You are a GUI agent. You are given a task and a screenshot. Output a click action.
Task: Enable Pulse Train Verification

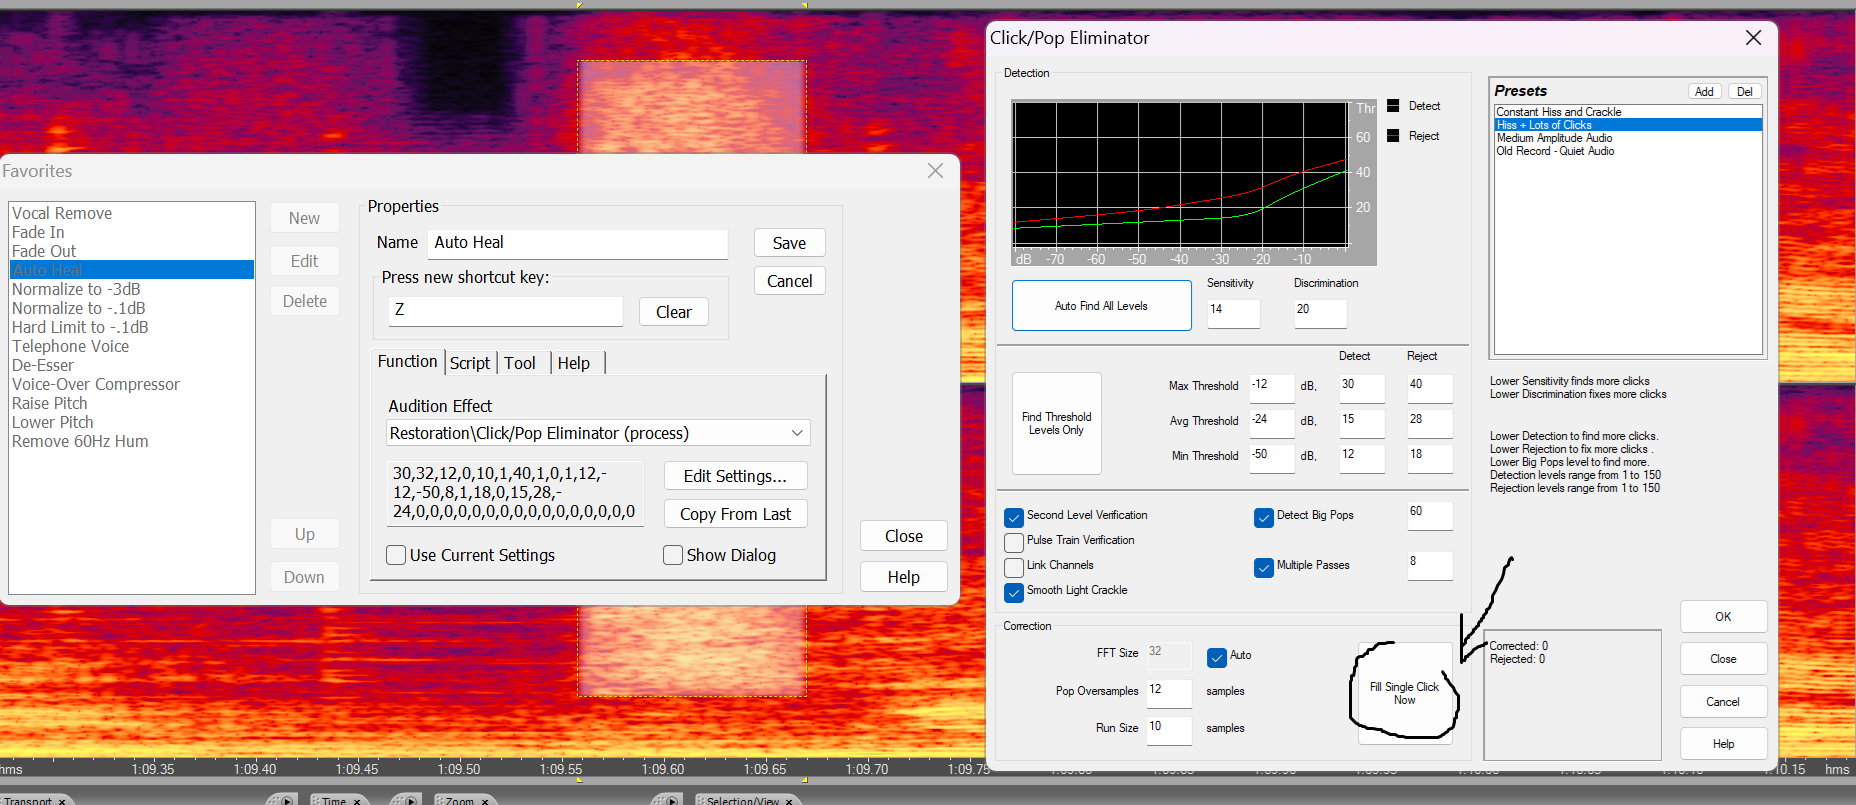(1014, 542)
